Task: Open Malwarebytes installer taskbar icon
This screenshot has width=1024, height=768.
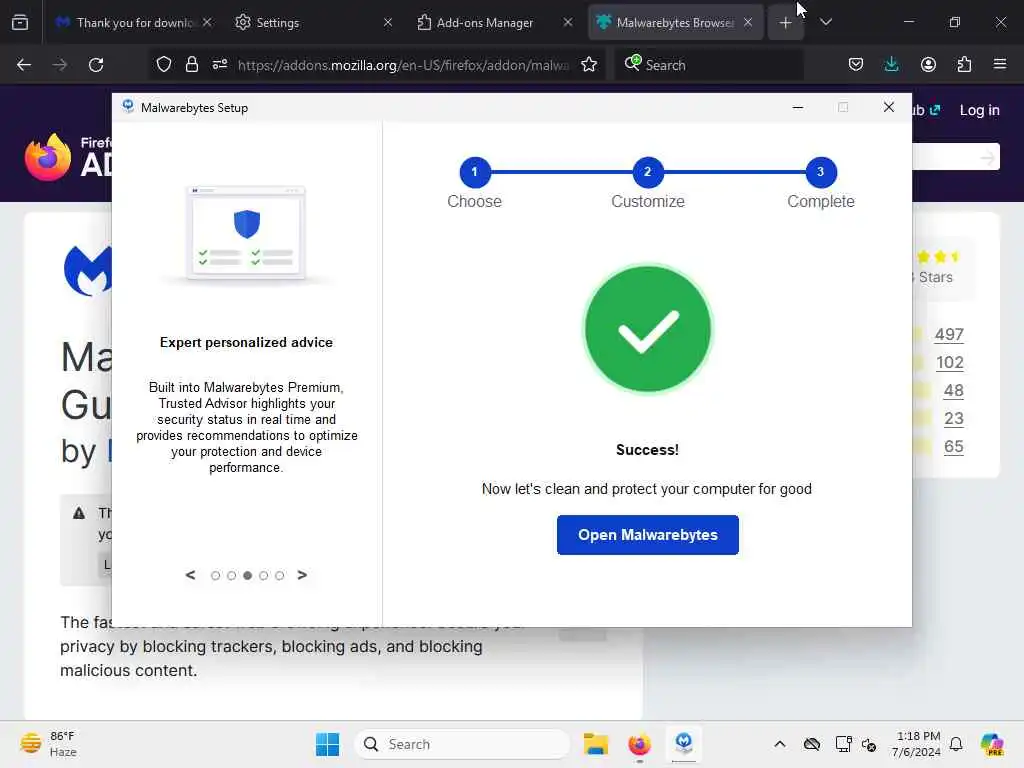Action: [684, 744]
